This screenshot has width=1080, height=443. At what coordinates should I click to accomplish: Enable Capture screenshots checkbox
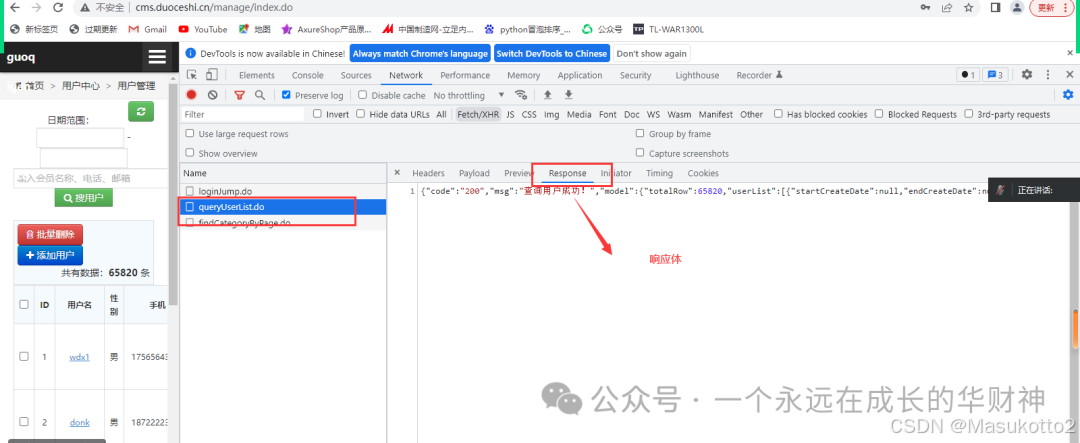pos(640,153)
